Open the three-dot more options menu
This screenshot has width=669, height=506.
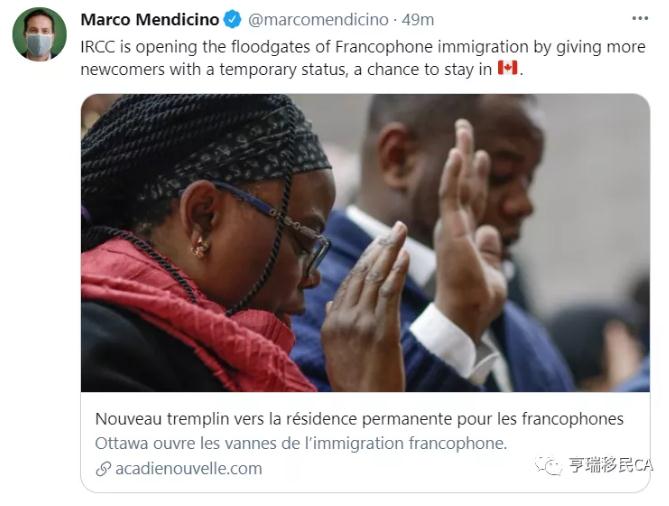(x=640, y=18)
